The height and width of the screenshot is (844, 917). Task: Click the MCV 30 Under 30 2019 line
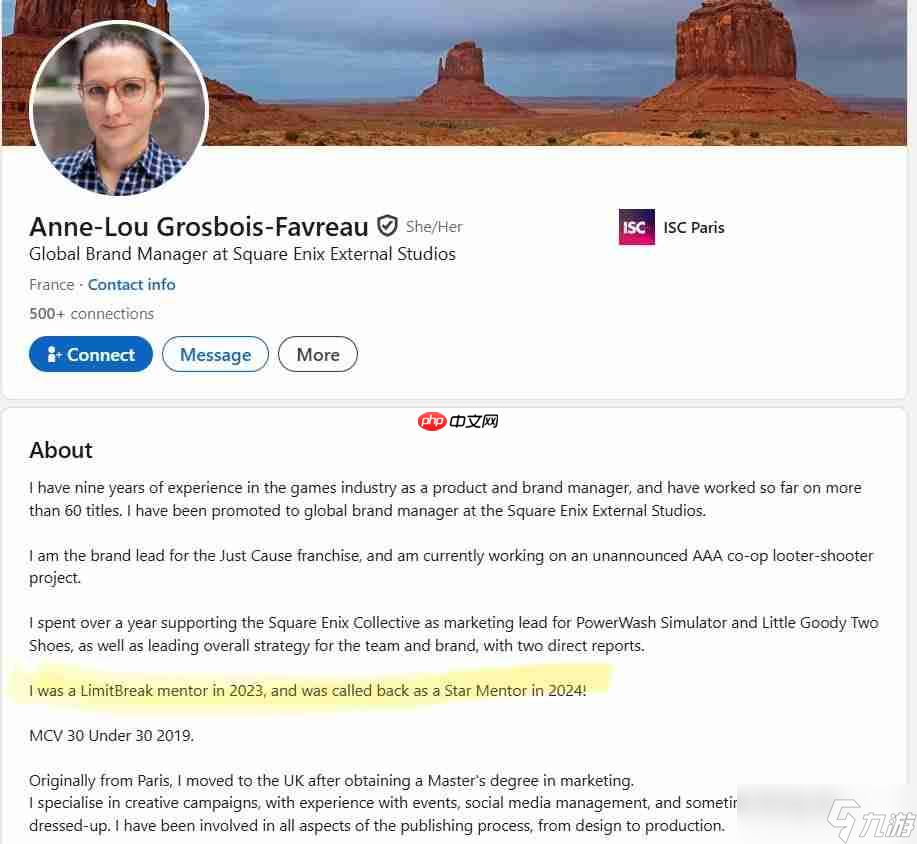coord(111,735)
